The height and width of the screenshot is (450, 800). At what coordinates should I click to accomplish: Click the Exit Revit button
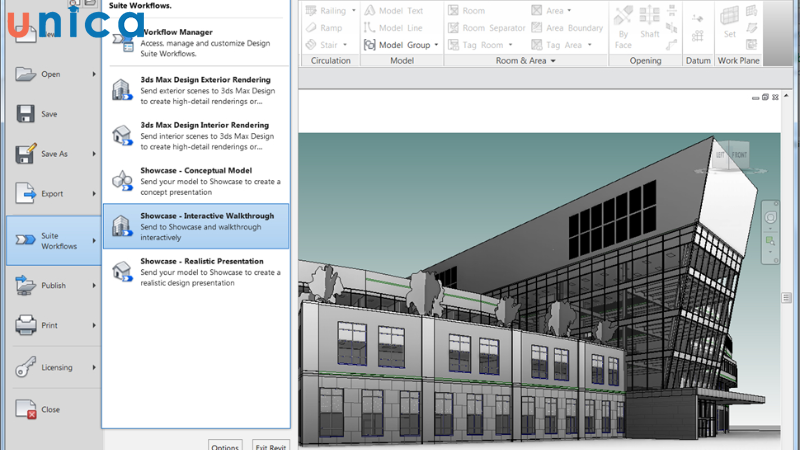(x=270, y=445)
